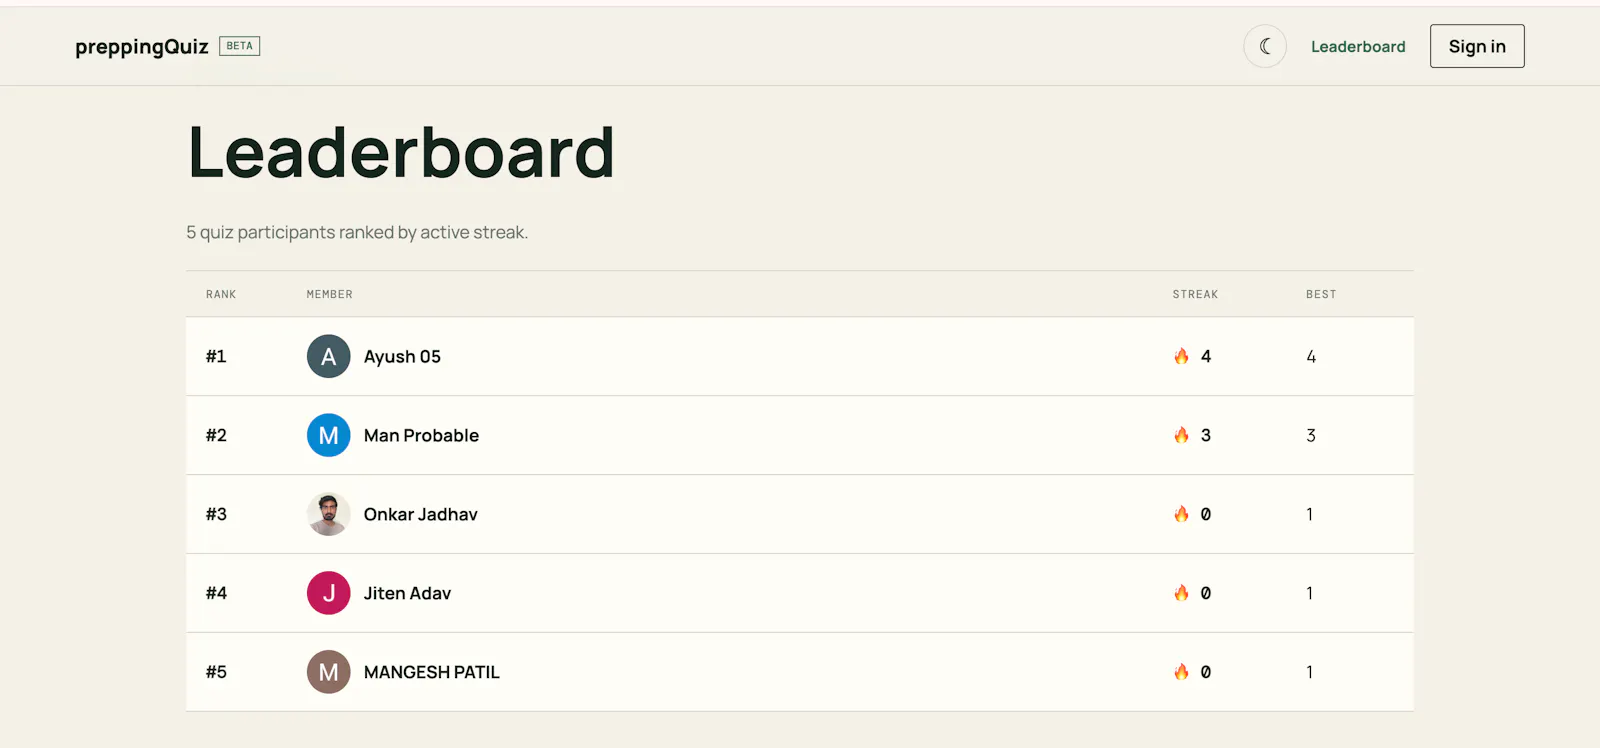
Task: Select the name Jiten Adav
Action: coord(407,594)
